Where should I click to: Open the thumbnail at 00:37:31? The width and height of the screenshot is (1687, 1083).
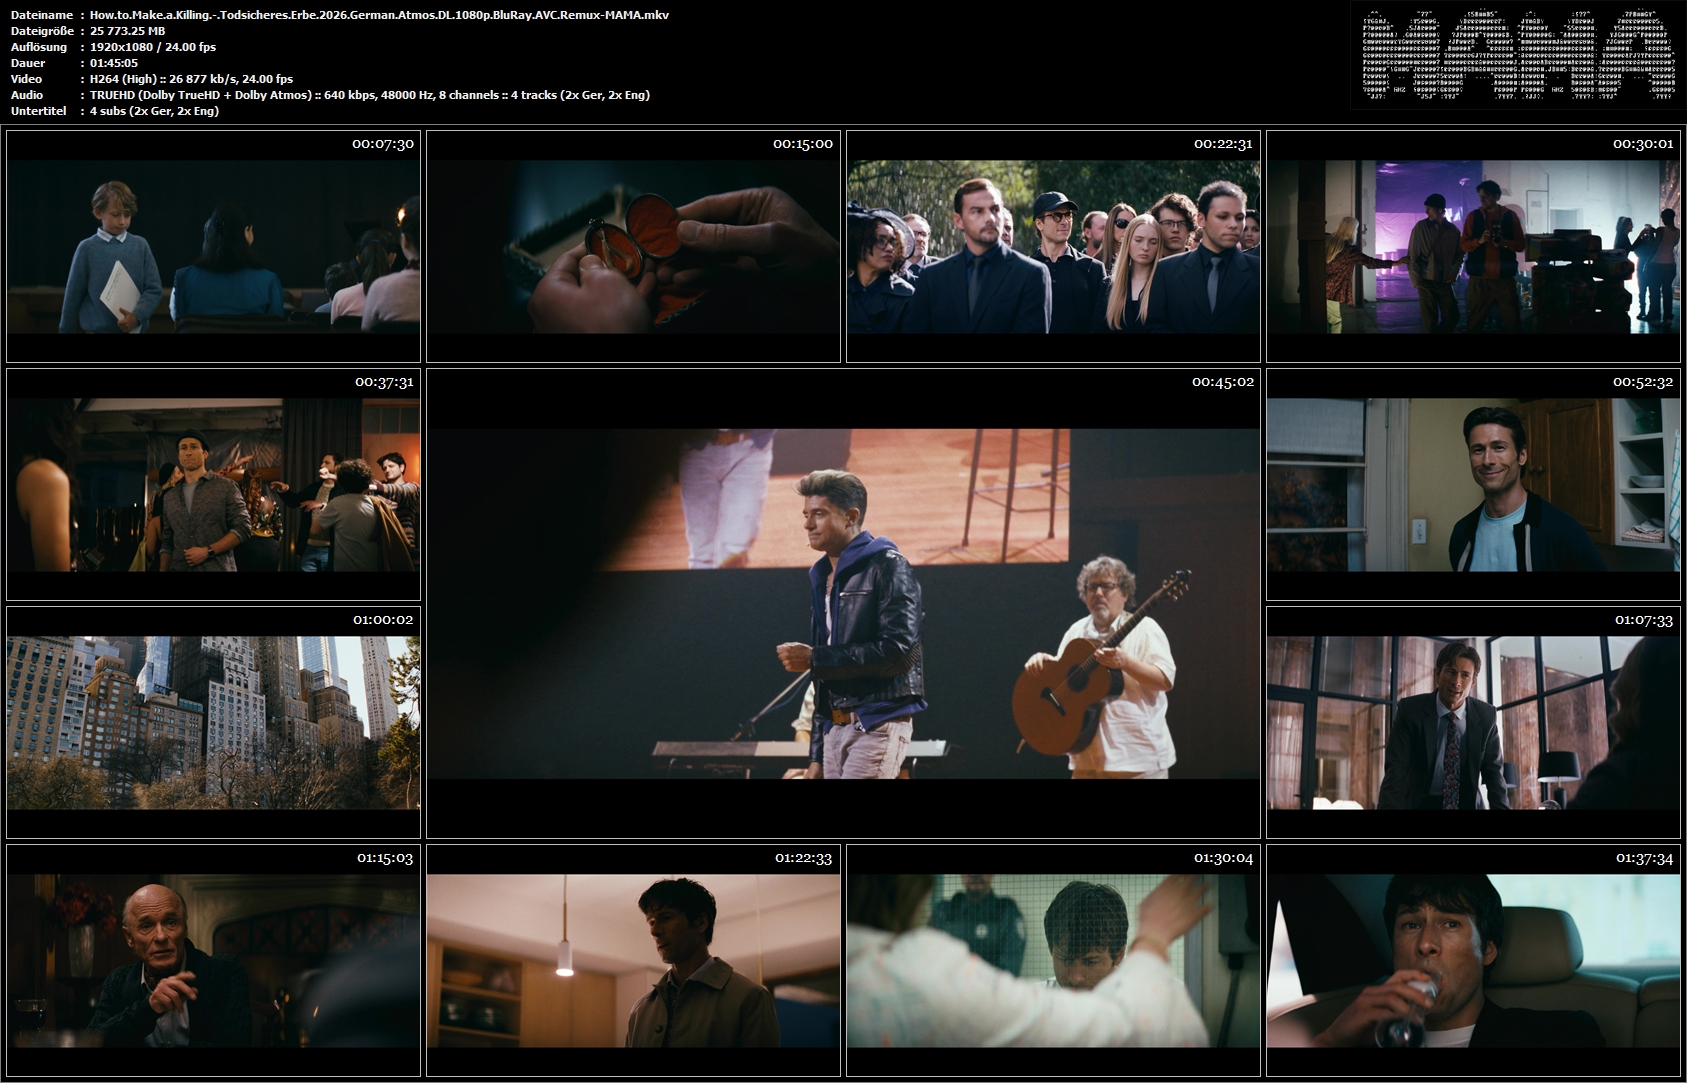point(213,484)
